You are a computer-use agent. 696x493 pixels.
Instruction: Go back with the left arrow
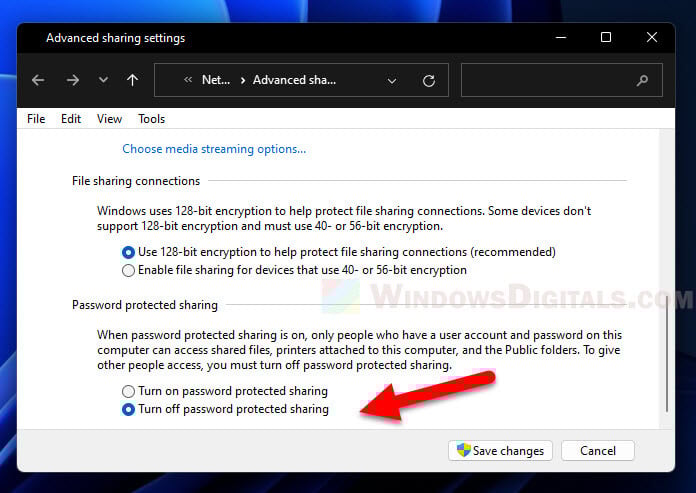[38, 80]
